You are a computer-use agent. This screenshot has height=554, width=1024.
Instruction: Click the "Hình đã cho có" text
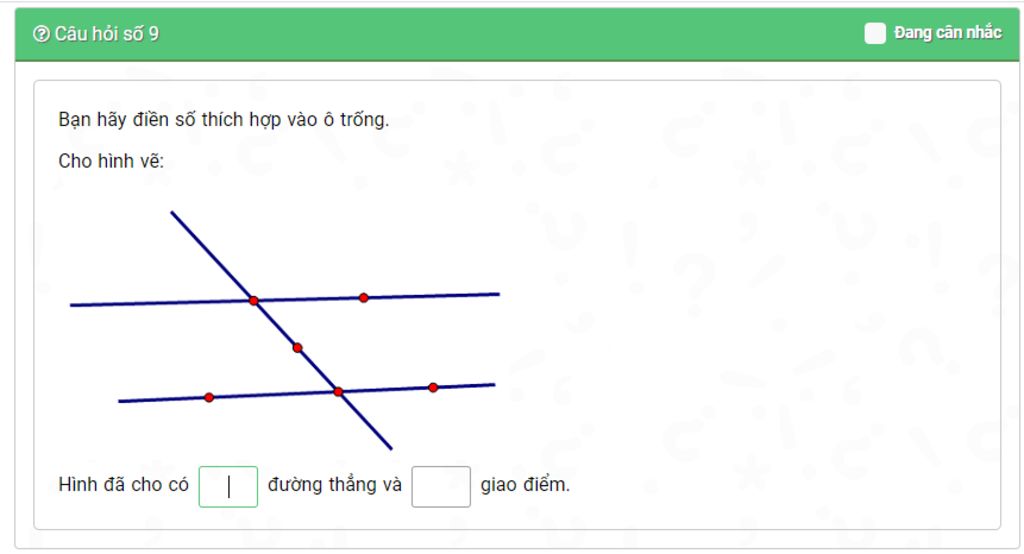point(123,485)
